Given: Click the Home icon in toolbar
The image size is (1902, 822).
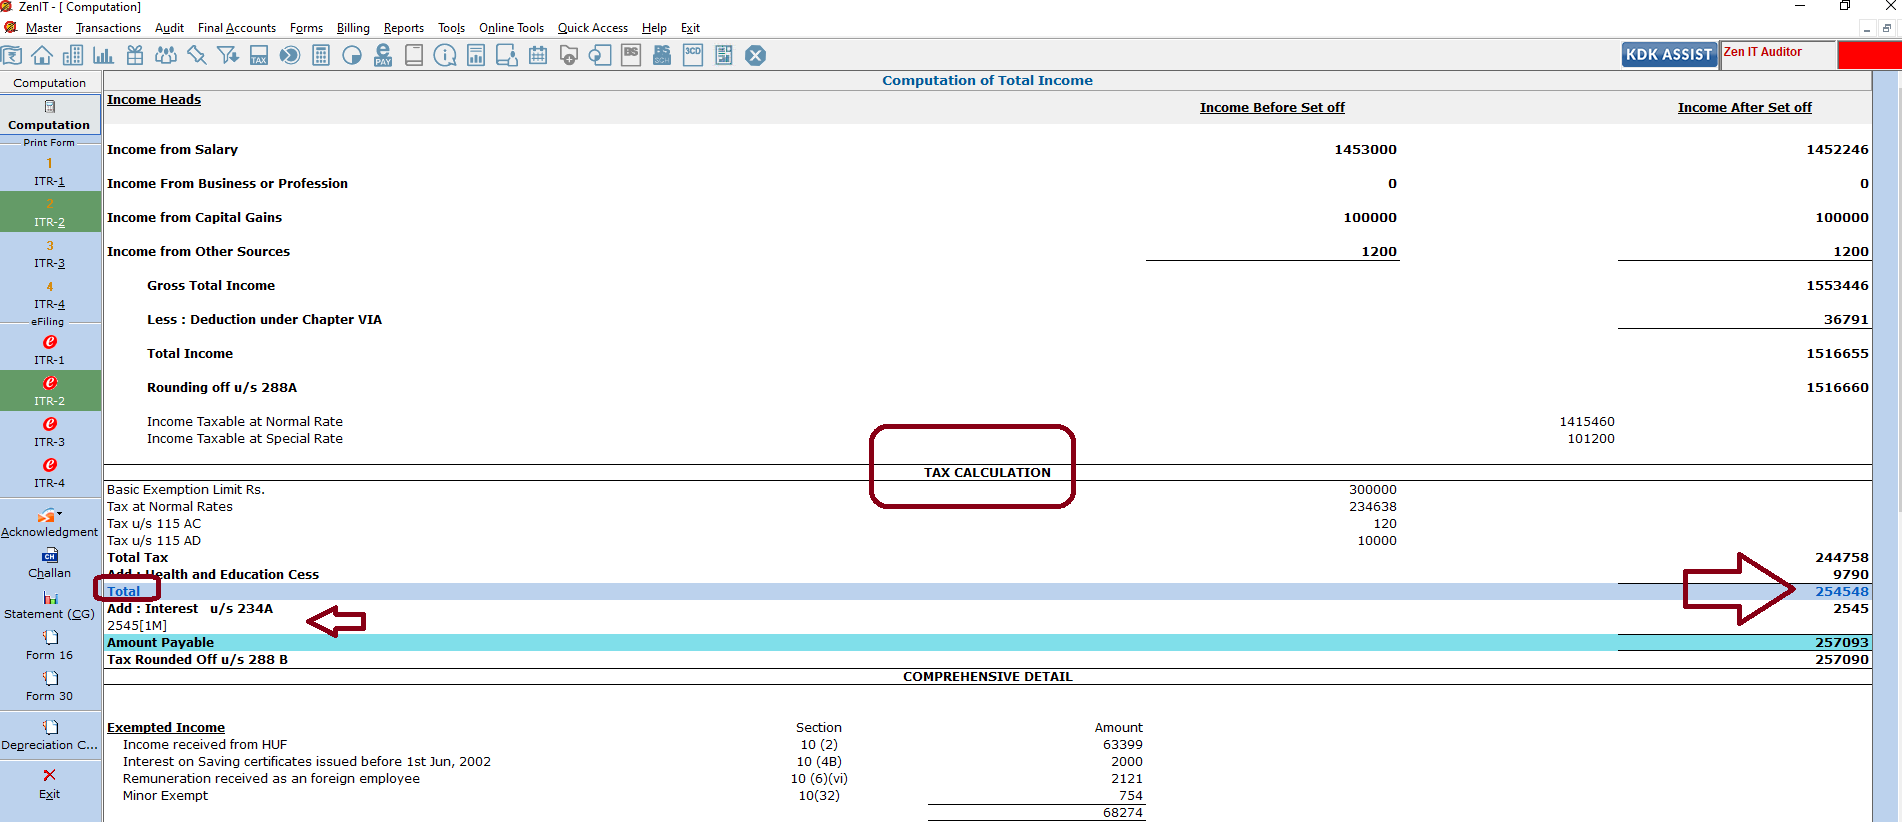Looking at the screenshot, I should pyautogui.click(x=42, y=55).
